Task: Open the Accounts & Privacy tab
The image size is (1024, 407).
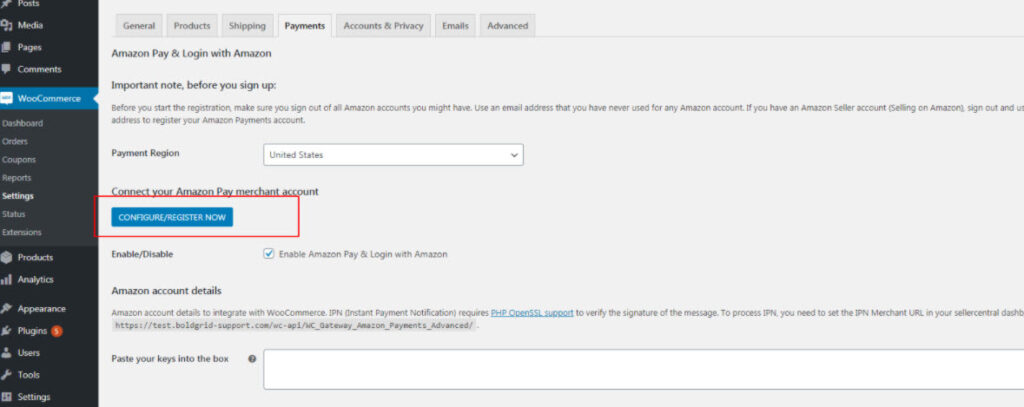Action: (x=383, y=25)
